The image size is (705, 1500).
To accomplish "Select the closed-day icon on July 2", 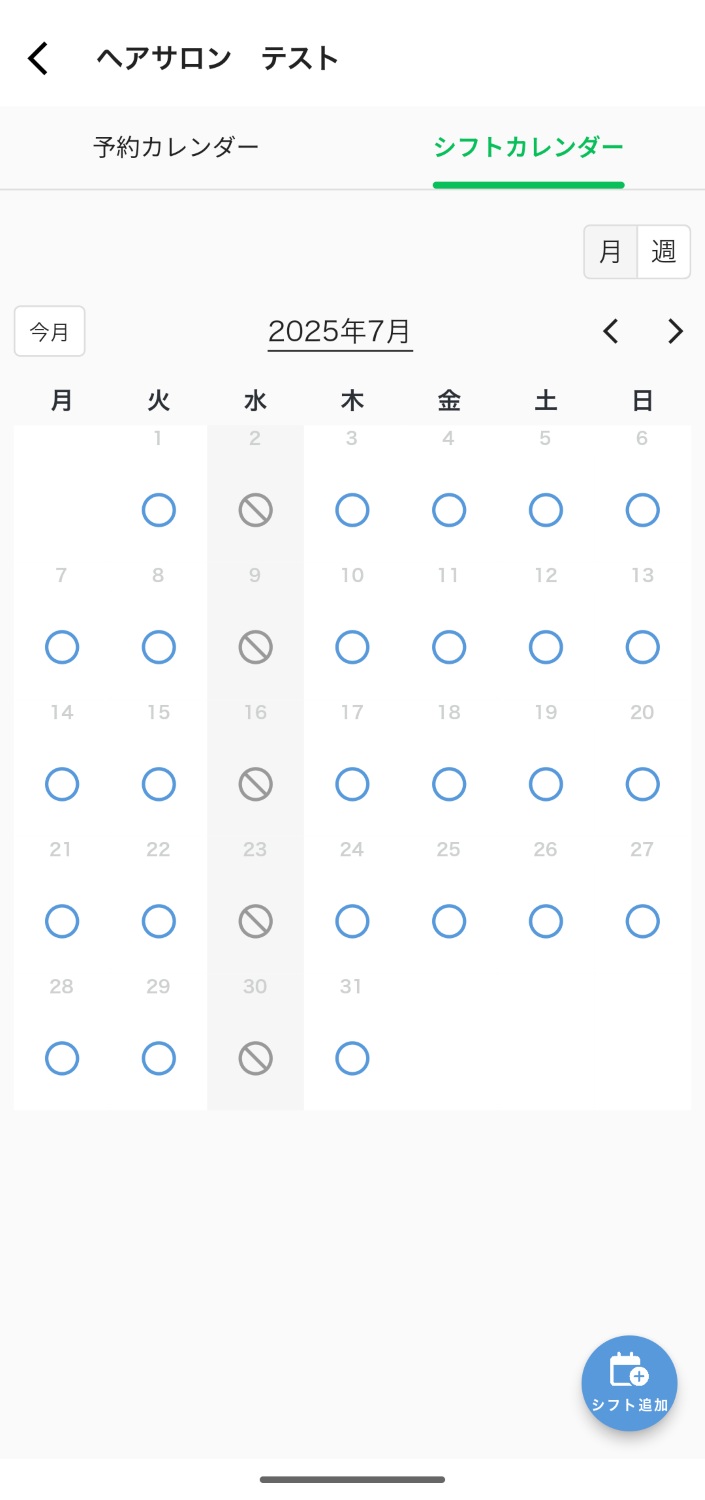I will coord(255,511).
